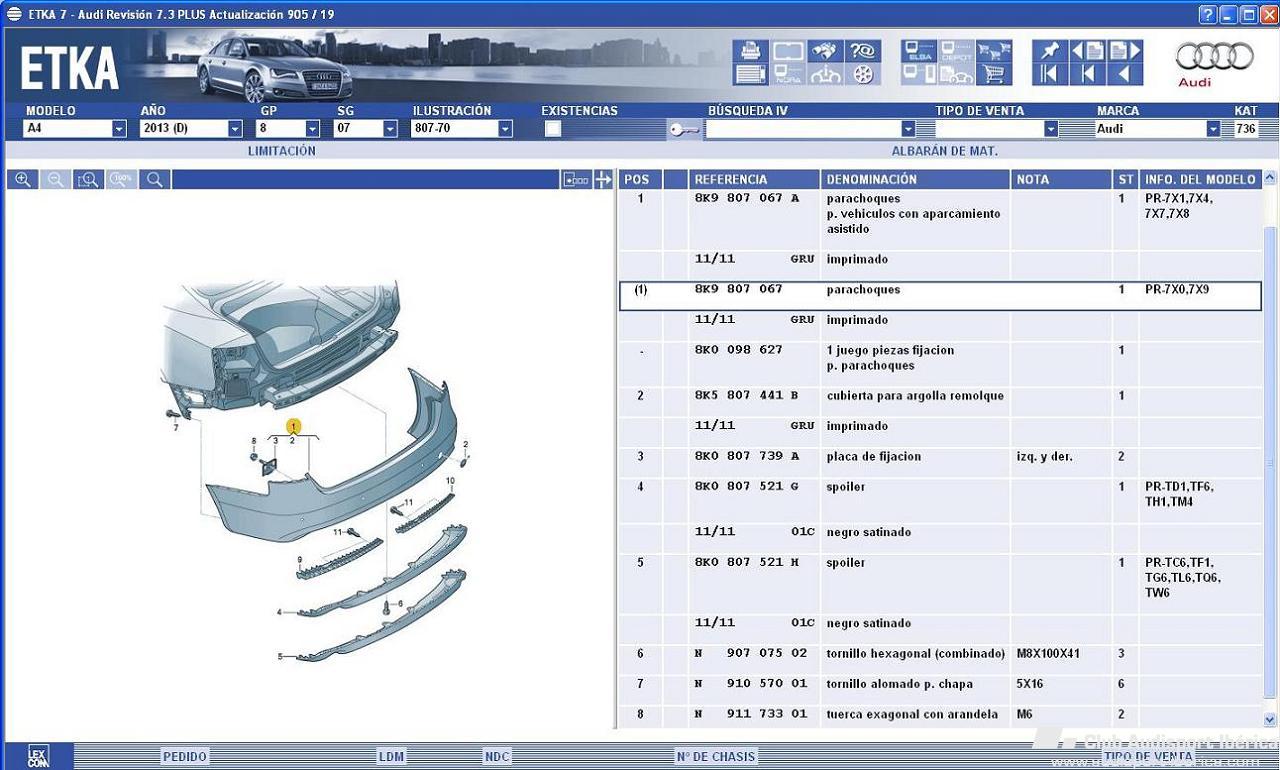Click the panel splitter arrow icon
Screen dimensions: 1280x770
[603, 179]
